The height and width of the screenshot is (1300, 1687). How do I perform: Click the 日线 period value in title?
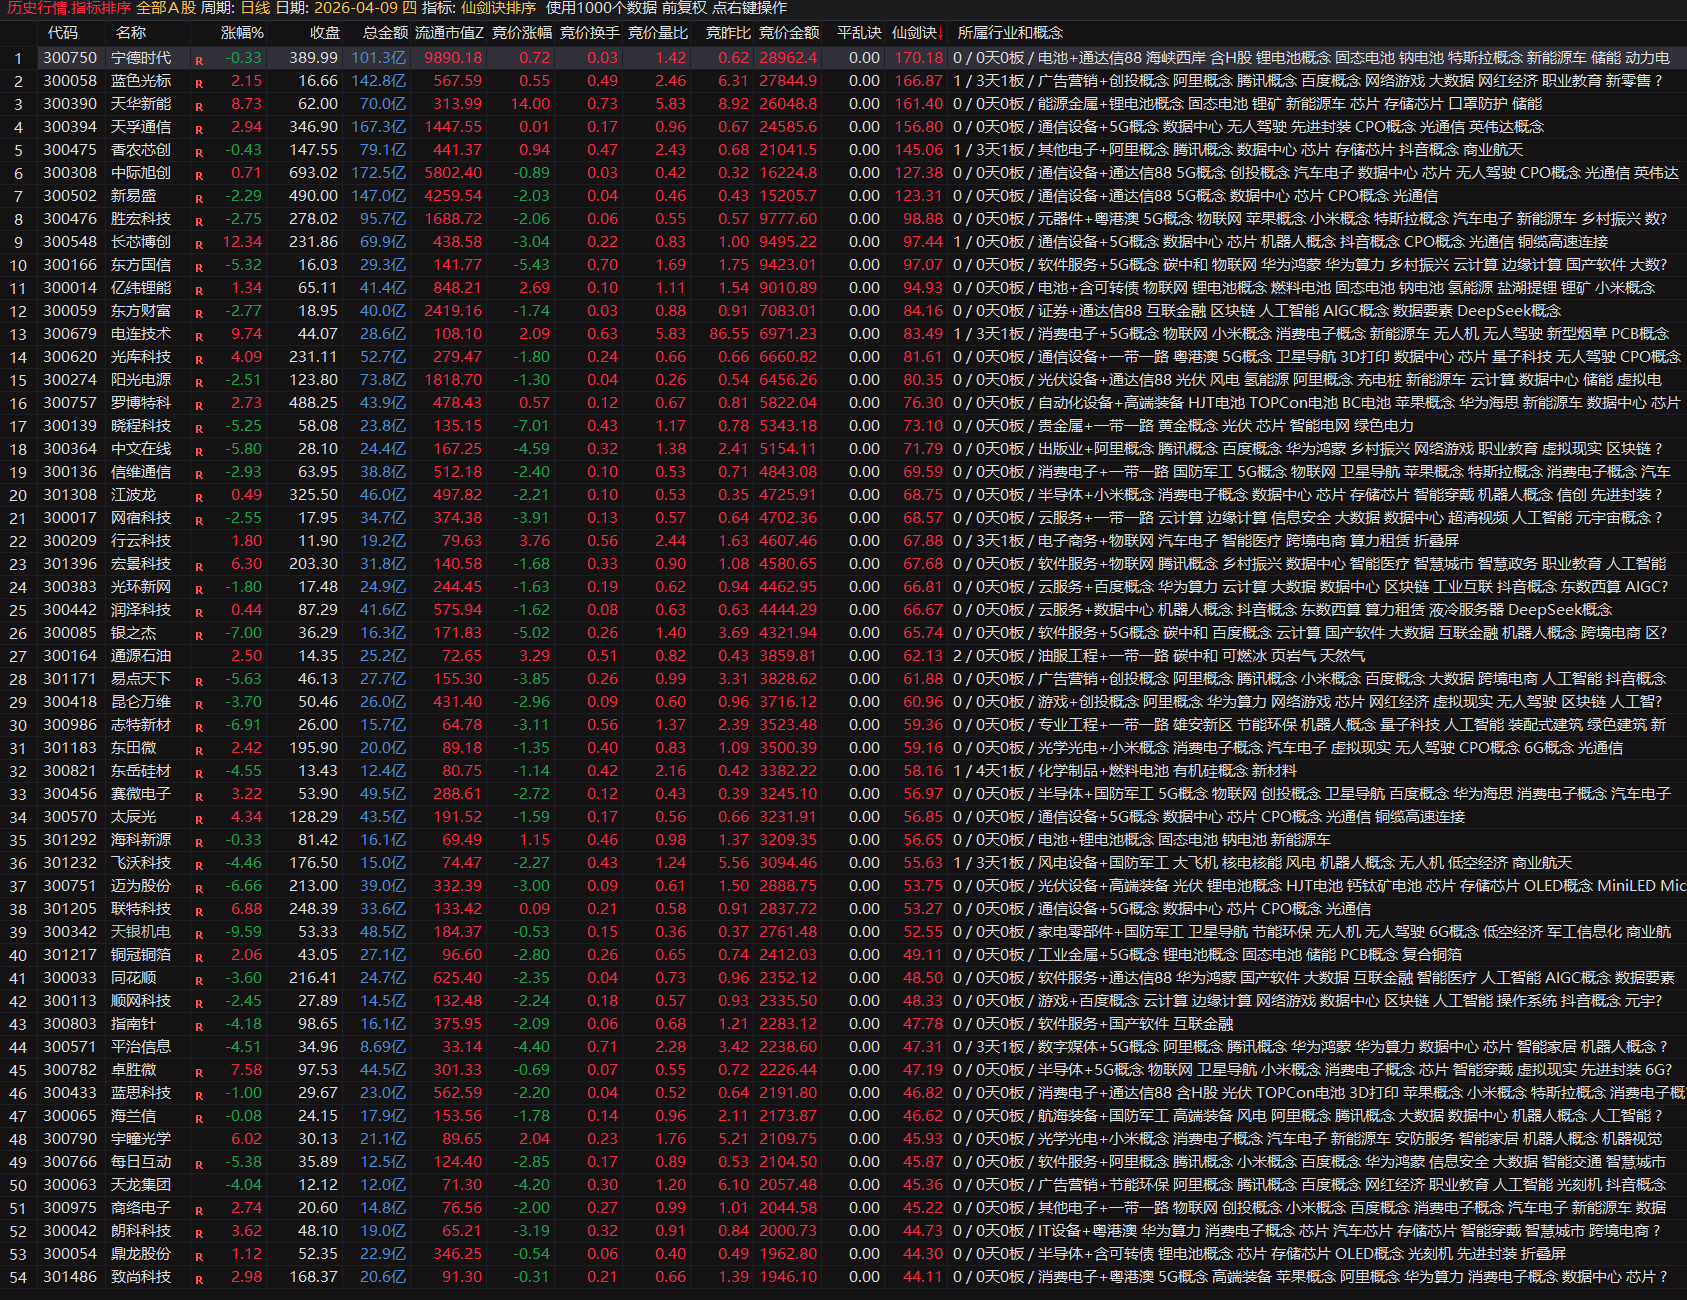(255, 8)
